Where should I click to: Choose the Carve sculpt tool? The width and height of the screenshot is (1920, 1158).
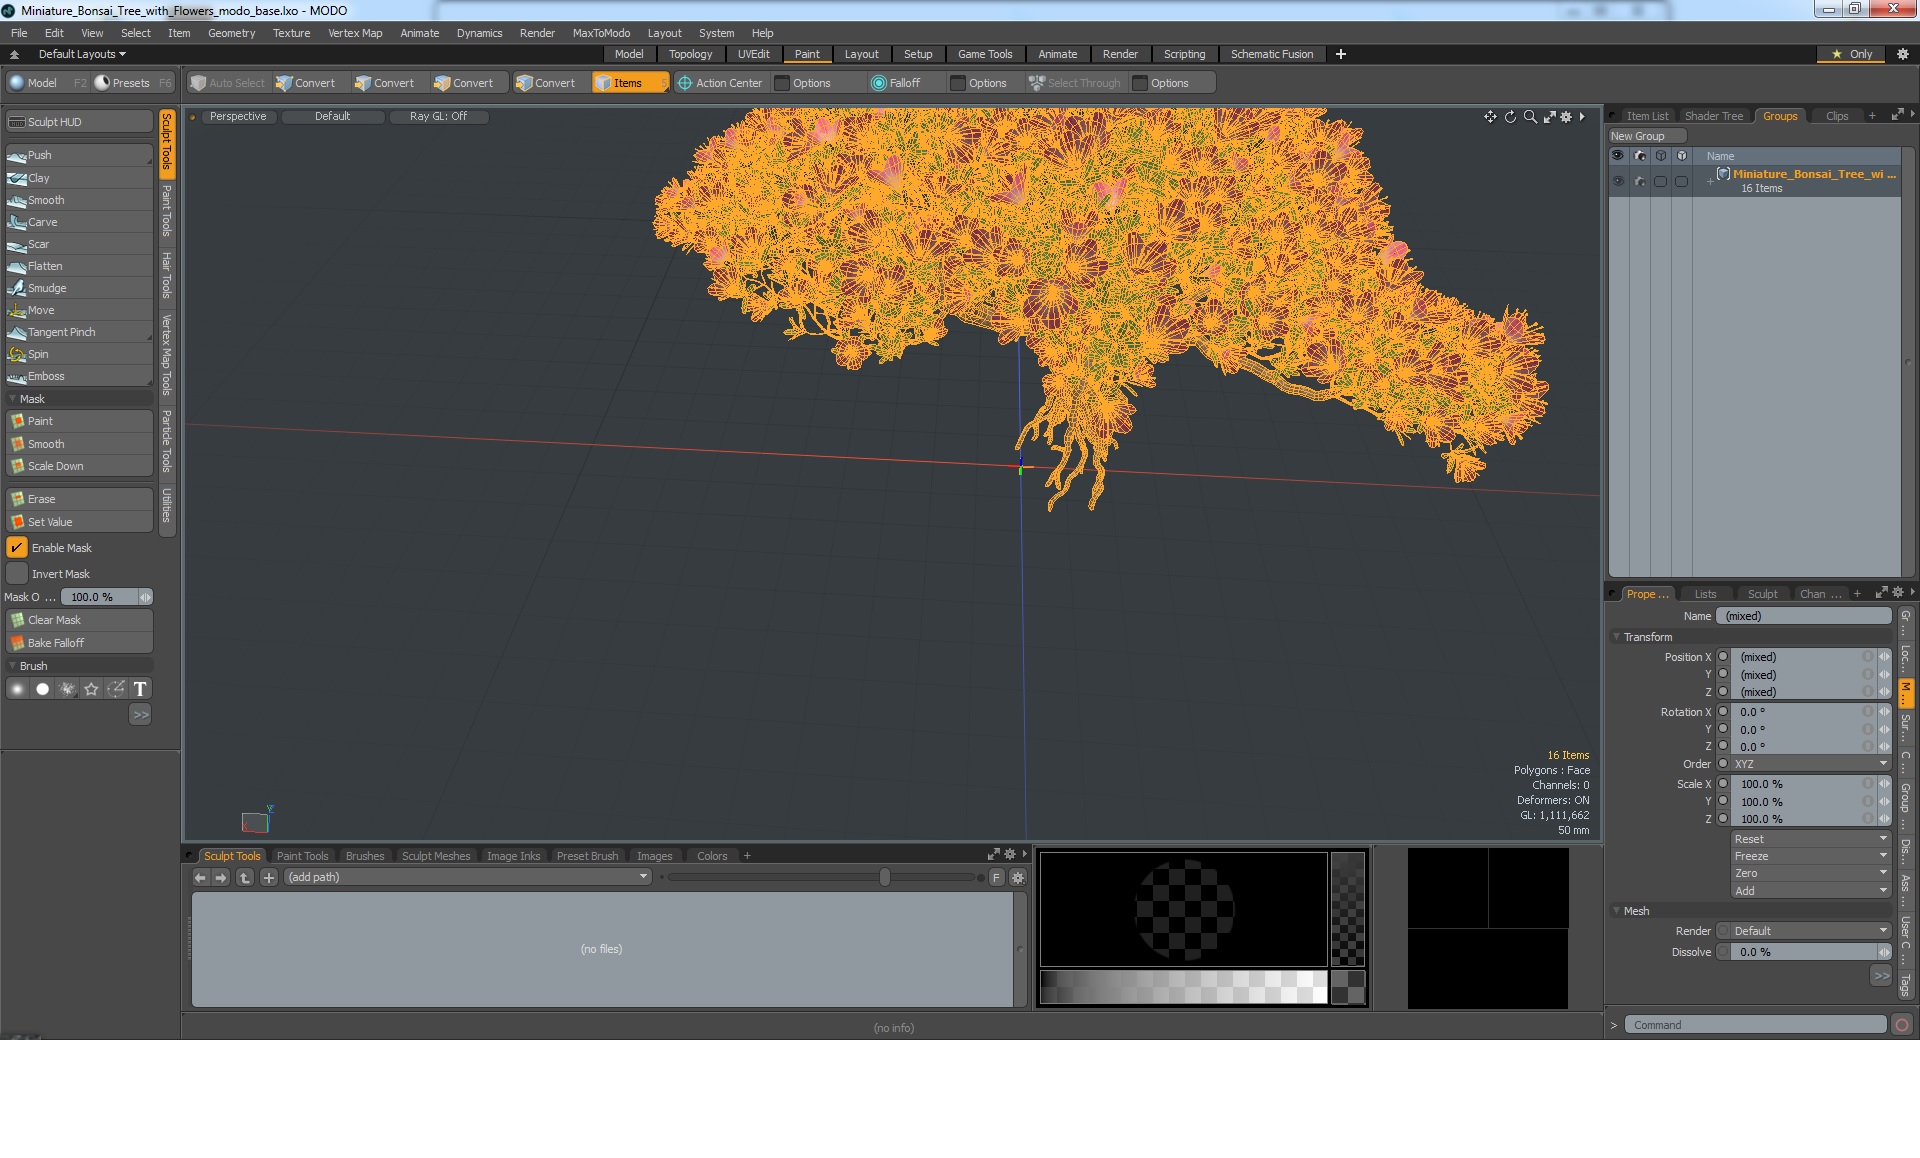click(79, 222)
